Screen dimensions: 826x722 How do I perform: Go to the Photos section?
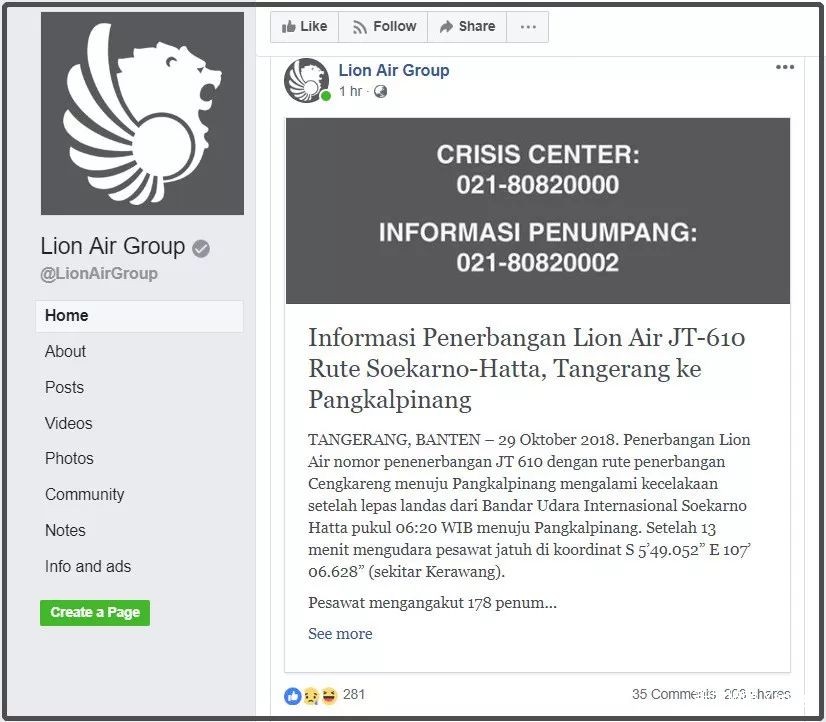[69, 458]
